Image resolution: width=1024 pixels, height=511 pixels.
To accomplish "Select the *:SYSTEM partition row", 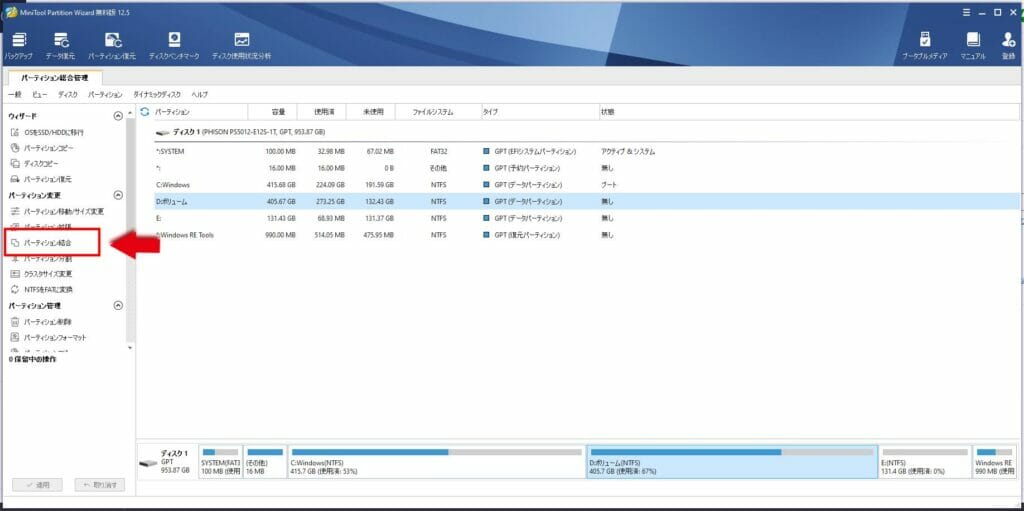I will pos(586,152).
